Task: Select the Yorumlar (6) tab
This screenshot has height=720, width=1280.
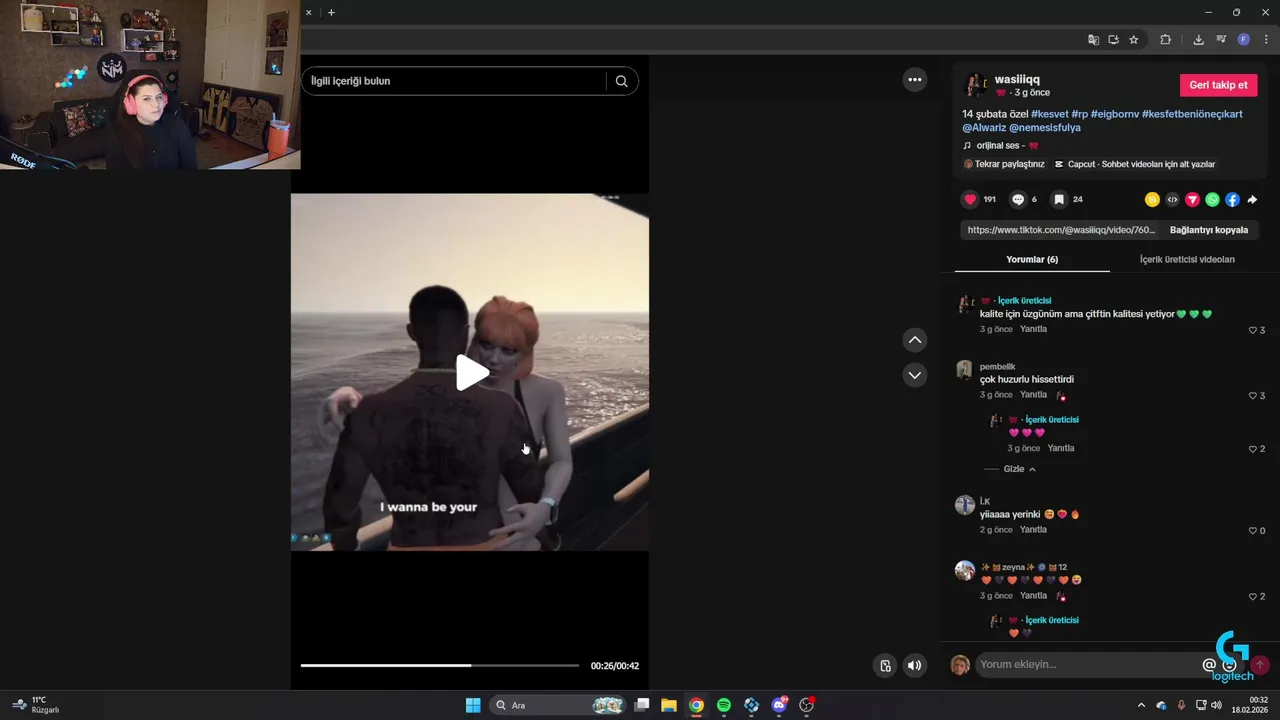Action: (1032, 259)
